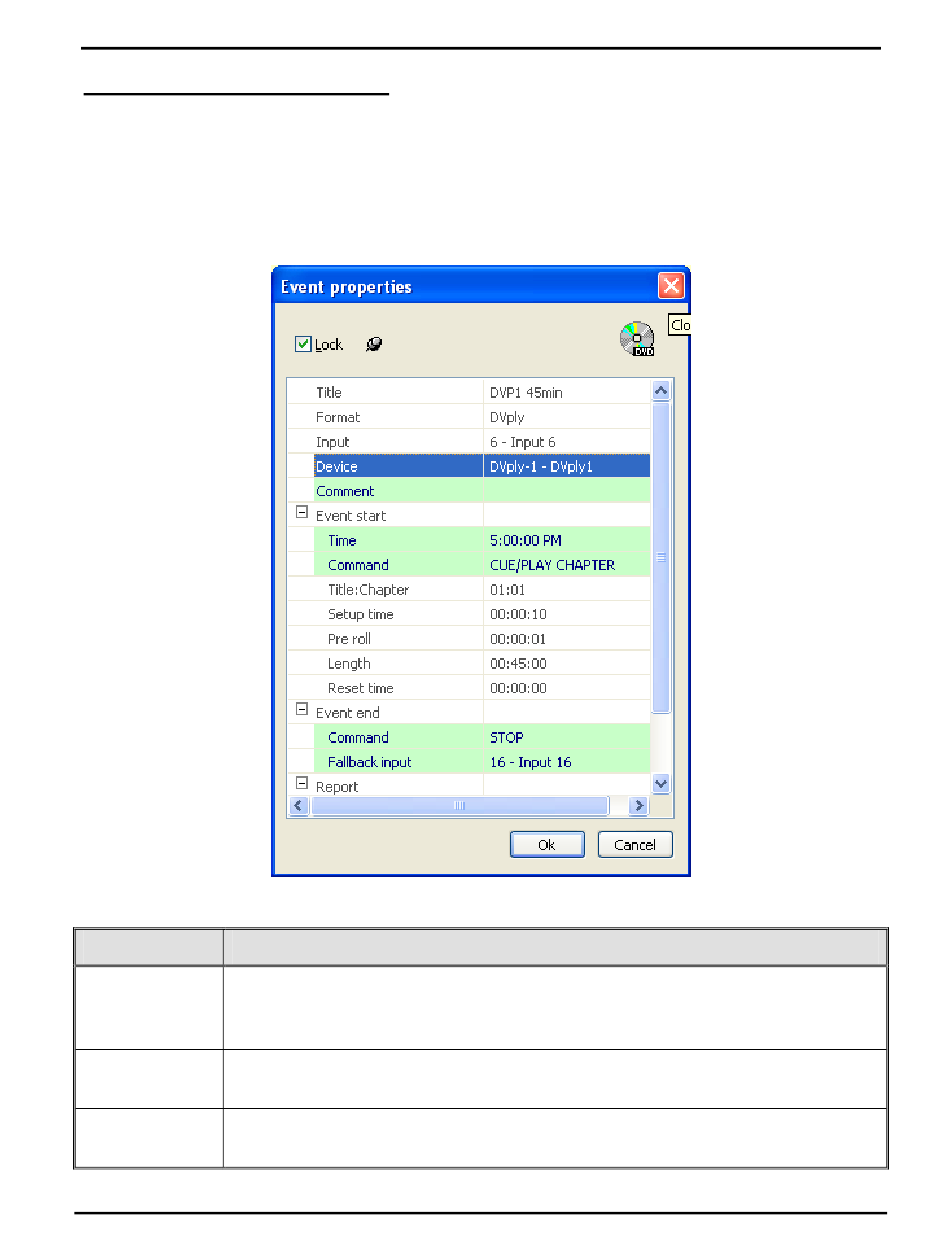Image resolution: width=950 pixels, height=1260 pixels.
Task: Click the Ok button
Action: (x=547, y=845)
